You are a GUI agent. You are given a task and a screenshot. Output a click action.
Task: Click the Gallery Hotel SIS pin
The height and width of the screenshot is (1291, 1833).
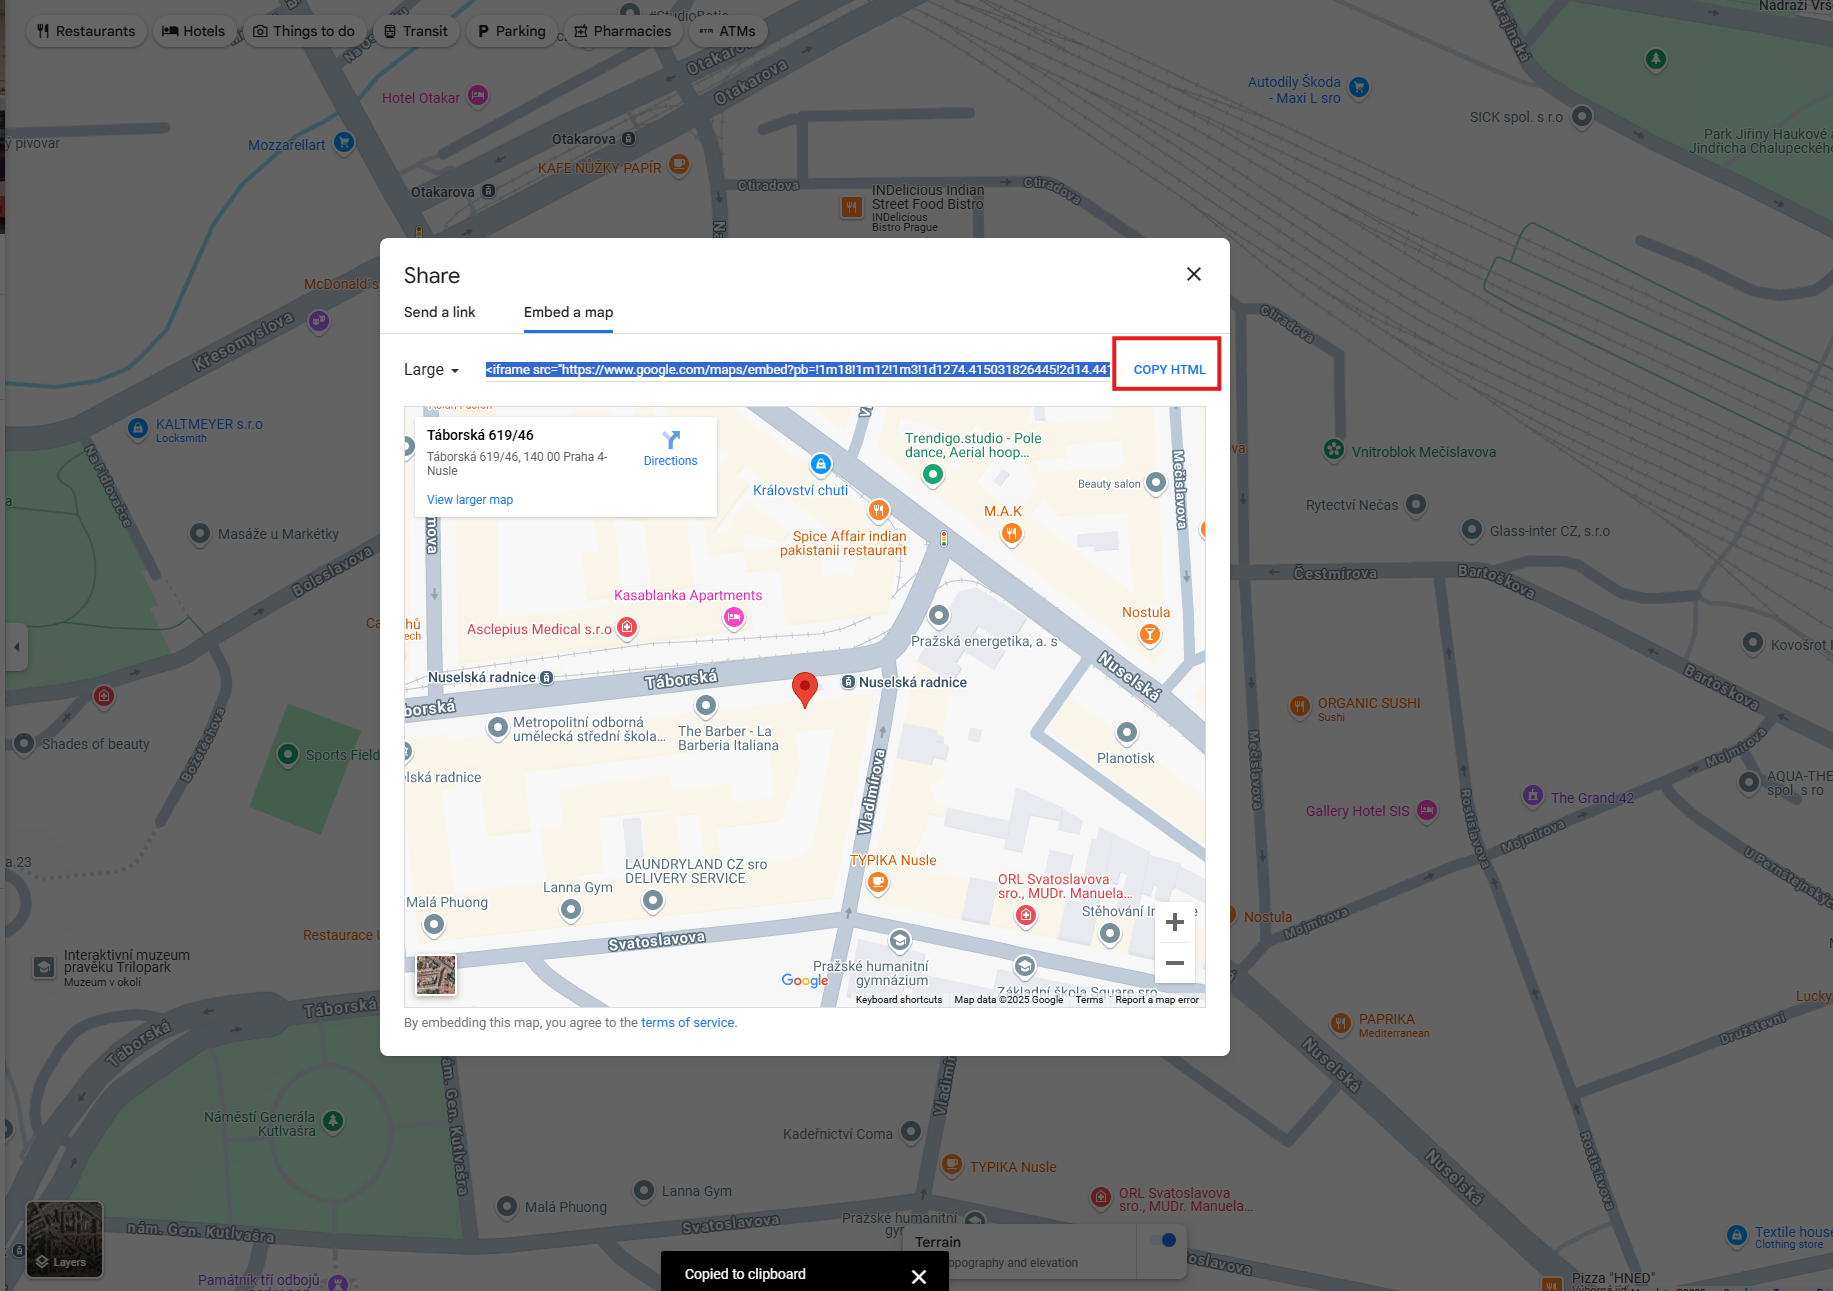[x=1427, y=810]
